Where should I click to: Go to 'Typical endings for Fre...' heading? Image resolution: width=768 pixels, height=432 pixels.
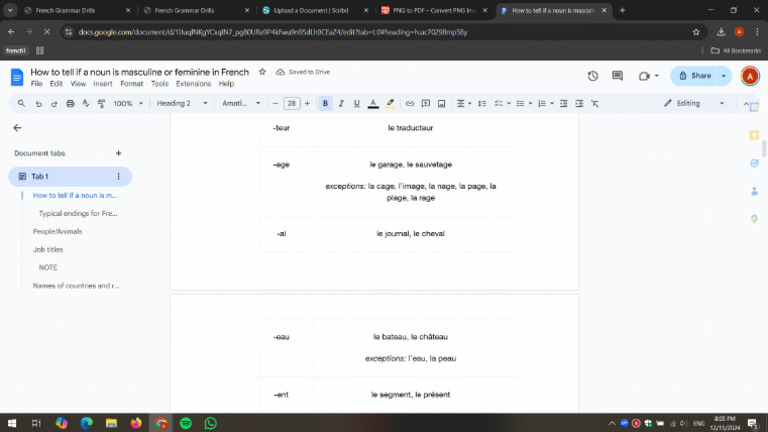point(78,214)
